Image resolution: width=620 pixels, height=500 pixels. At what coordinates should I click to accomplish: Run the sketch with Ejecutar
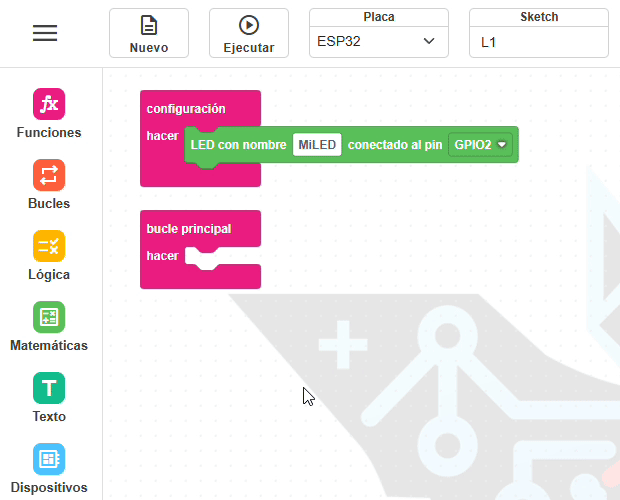tap(249, 33)
